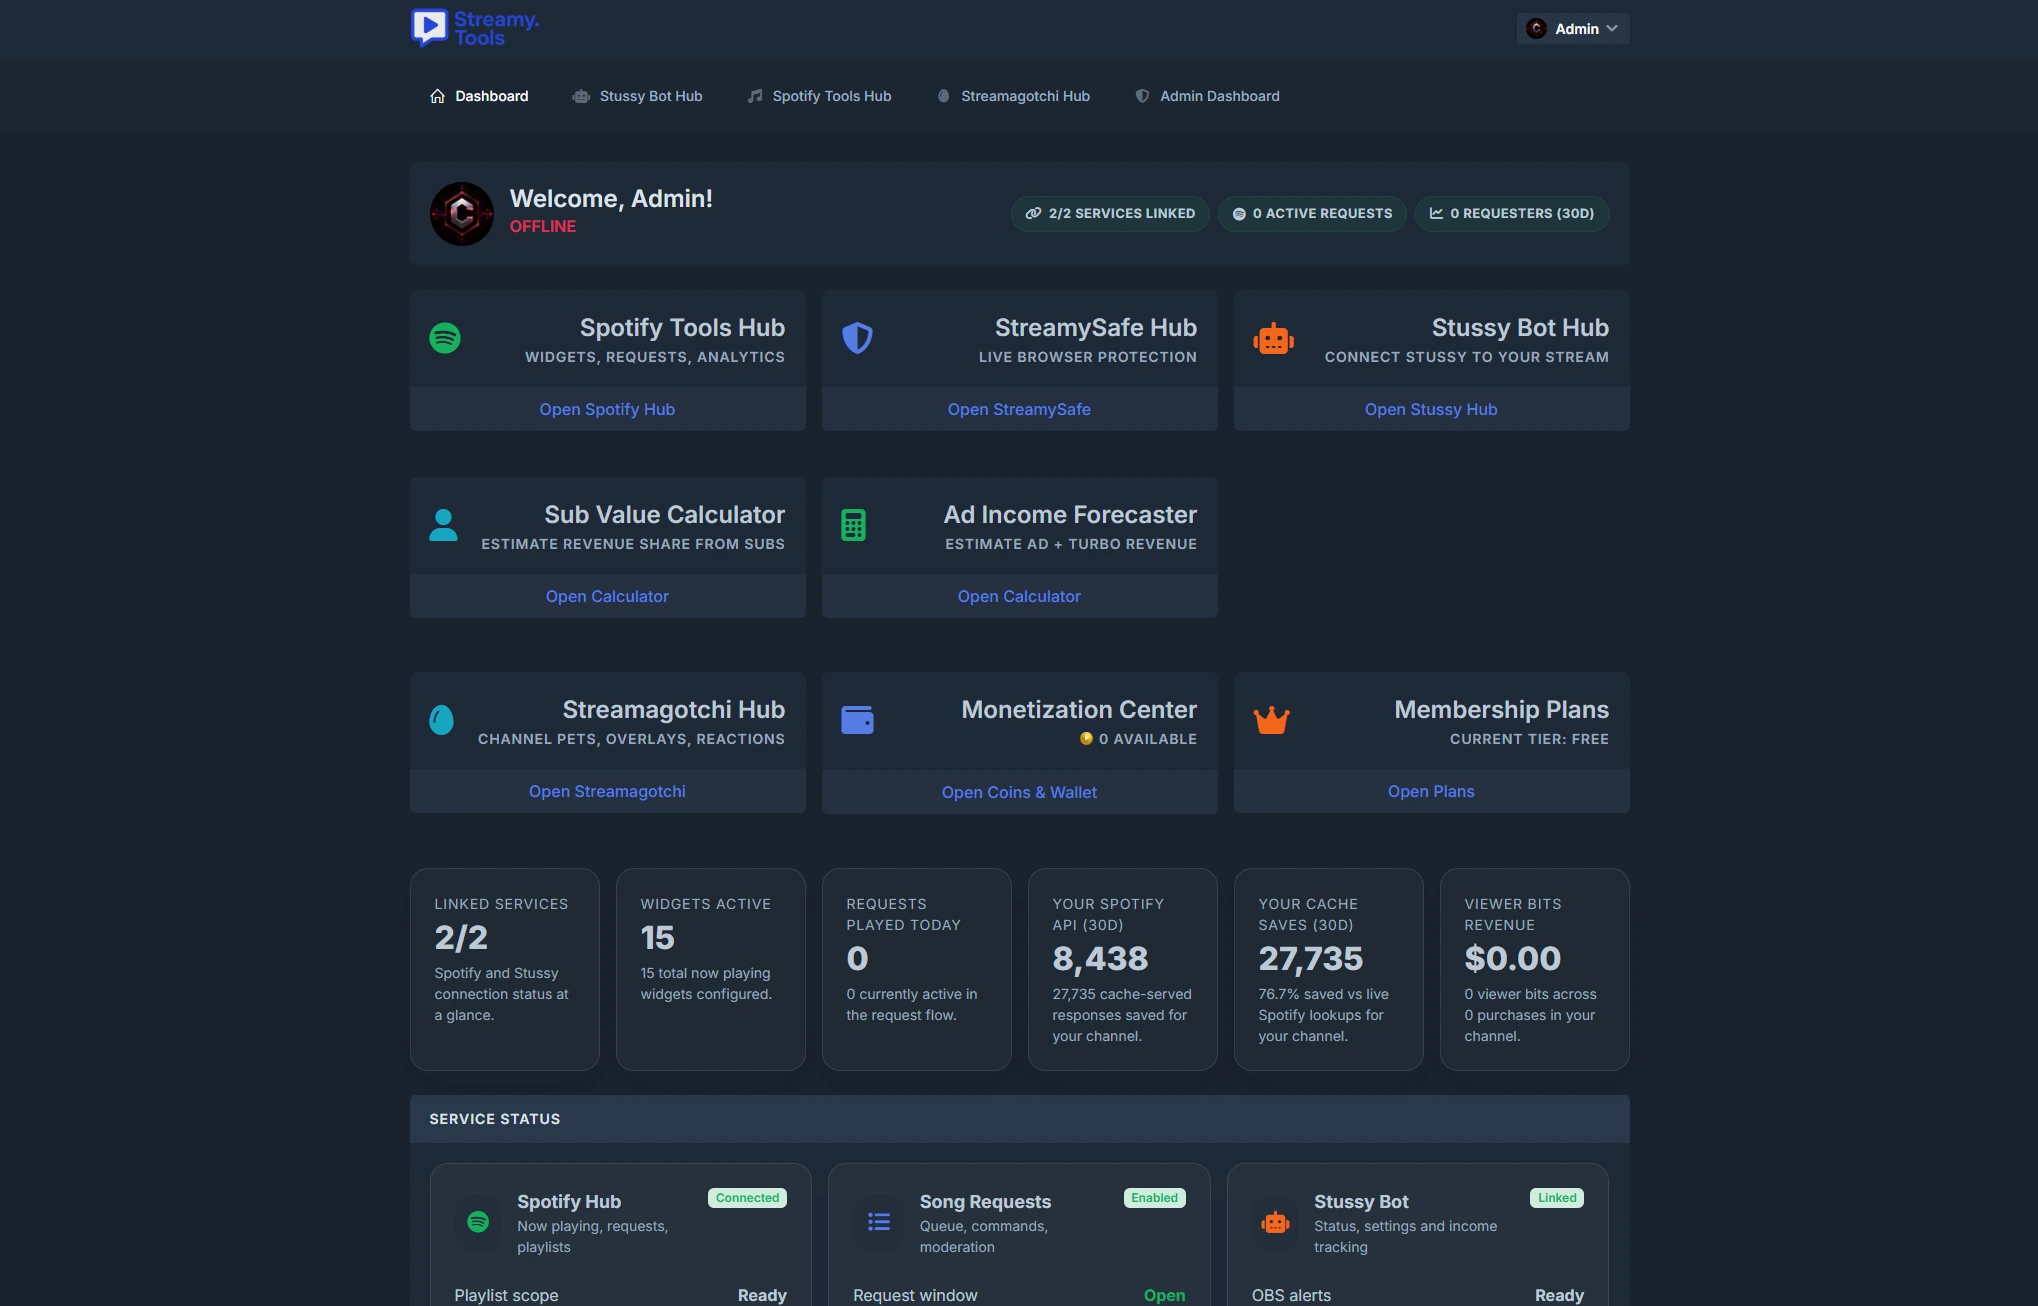This screenshot has height=1306, width=2038.
Task: Open the Stussy Bot Hub nav tab
Action: [x=637, y=96]
